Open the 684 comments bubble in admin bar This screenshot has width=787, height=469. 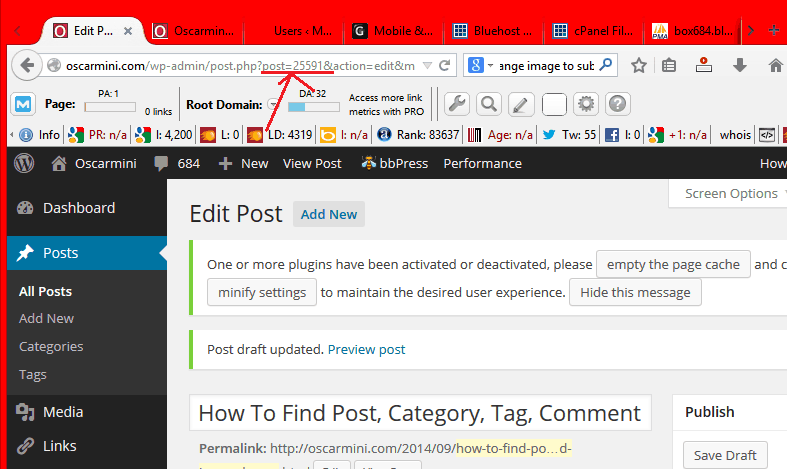point(177,163)
